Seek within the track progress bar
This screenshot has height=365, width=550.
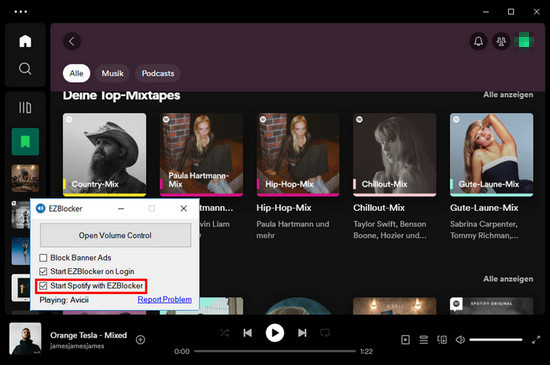[275, 351]
